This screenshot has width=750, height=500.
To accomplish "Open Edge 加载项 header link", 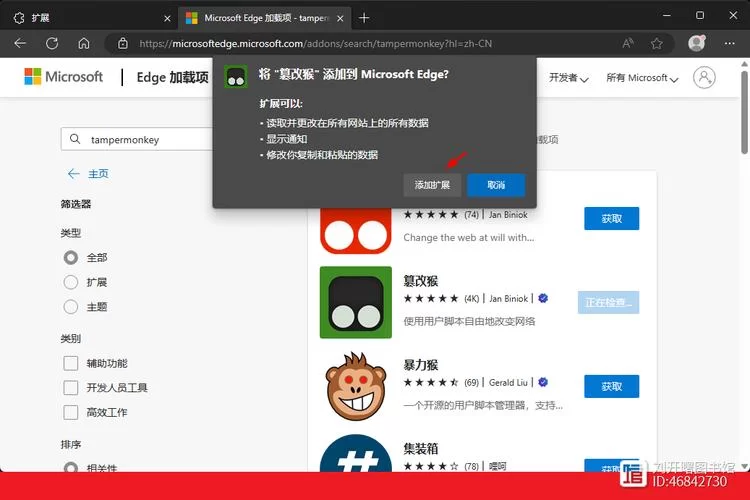I will [x=172, y=77].
